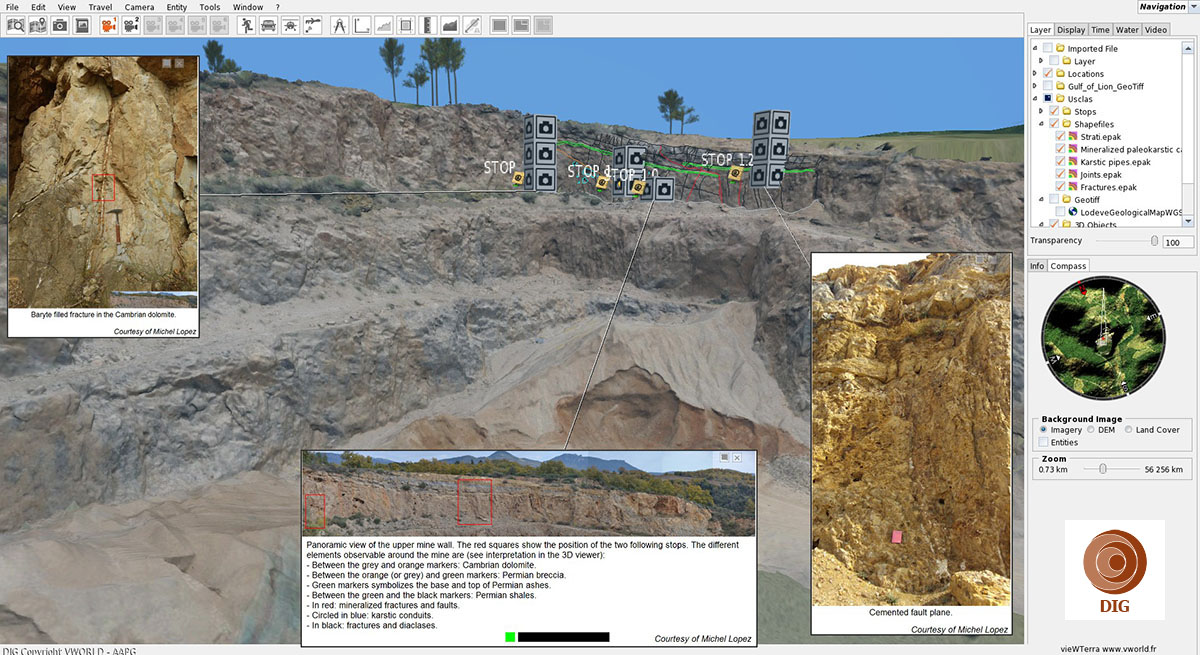Enable the LodeveGeologicalMap layer checkbox
This screenshot has height=655, width=1200.
tap(1060, 212)
